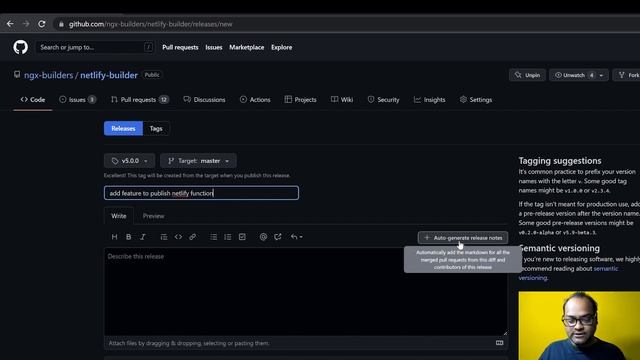Switch to the Tags view
The width and height of the screenshot is (640, 360).
pyautogui.click(x=156, y=129)
